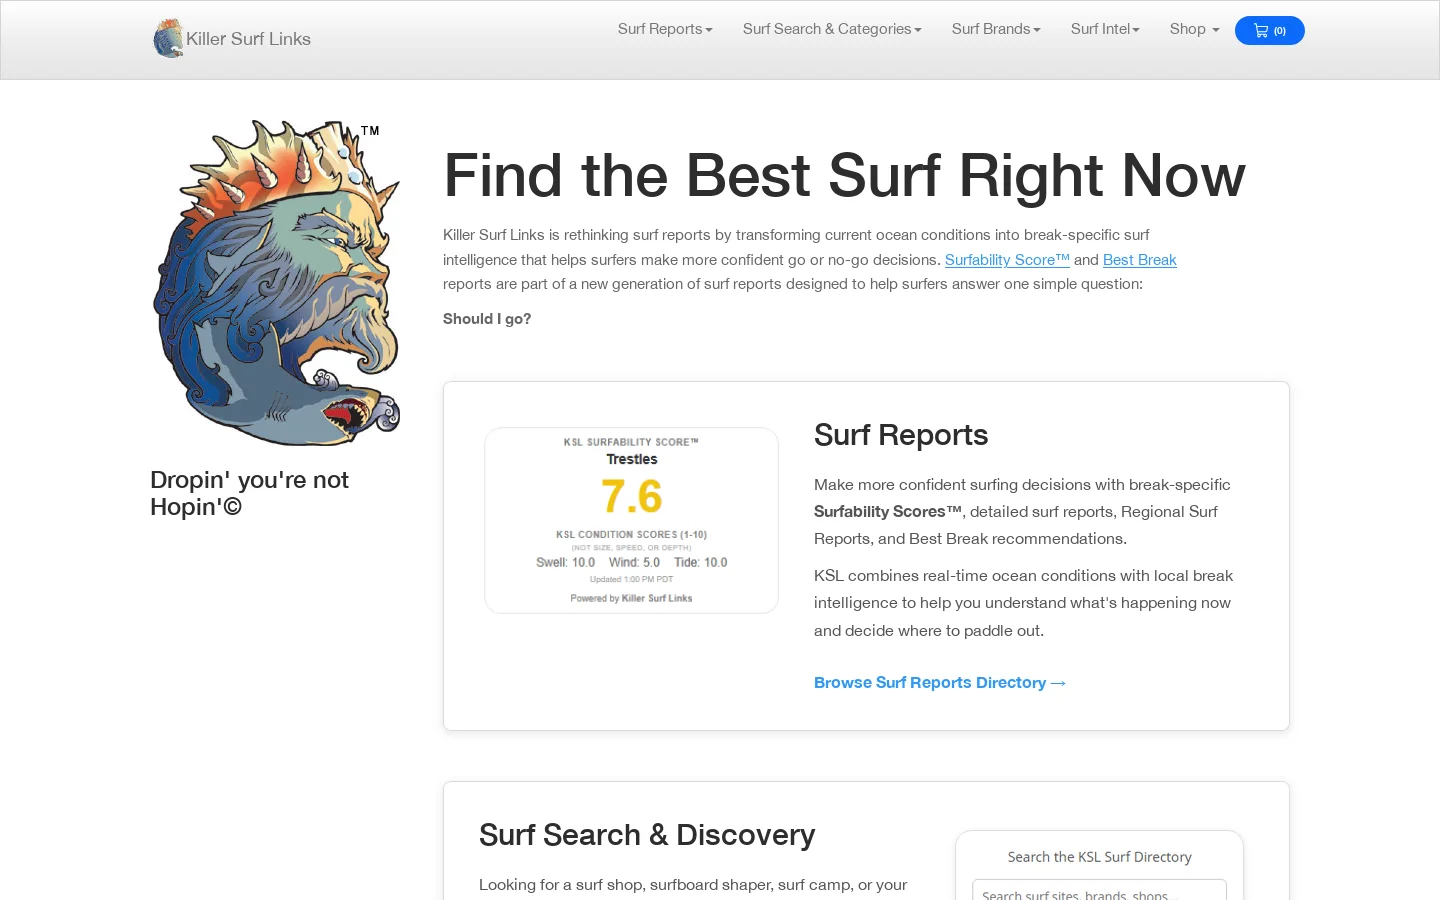The width and height of the screenshot is (1440, 900).
Task: Open Browse Surf Reports Directory link
Action: 940,683
